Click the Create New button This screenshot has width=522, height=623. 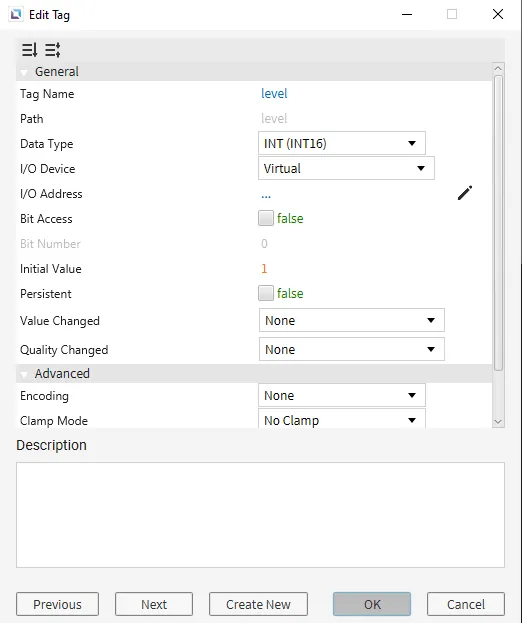click(258, 604)
